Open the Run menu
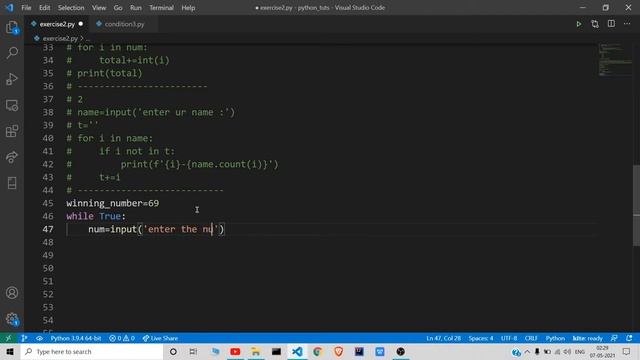This screenshot has width=640, height=360. (136, 8)
